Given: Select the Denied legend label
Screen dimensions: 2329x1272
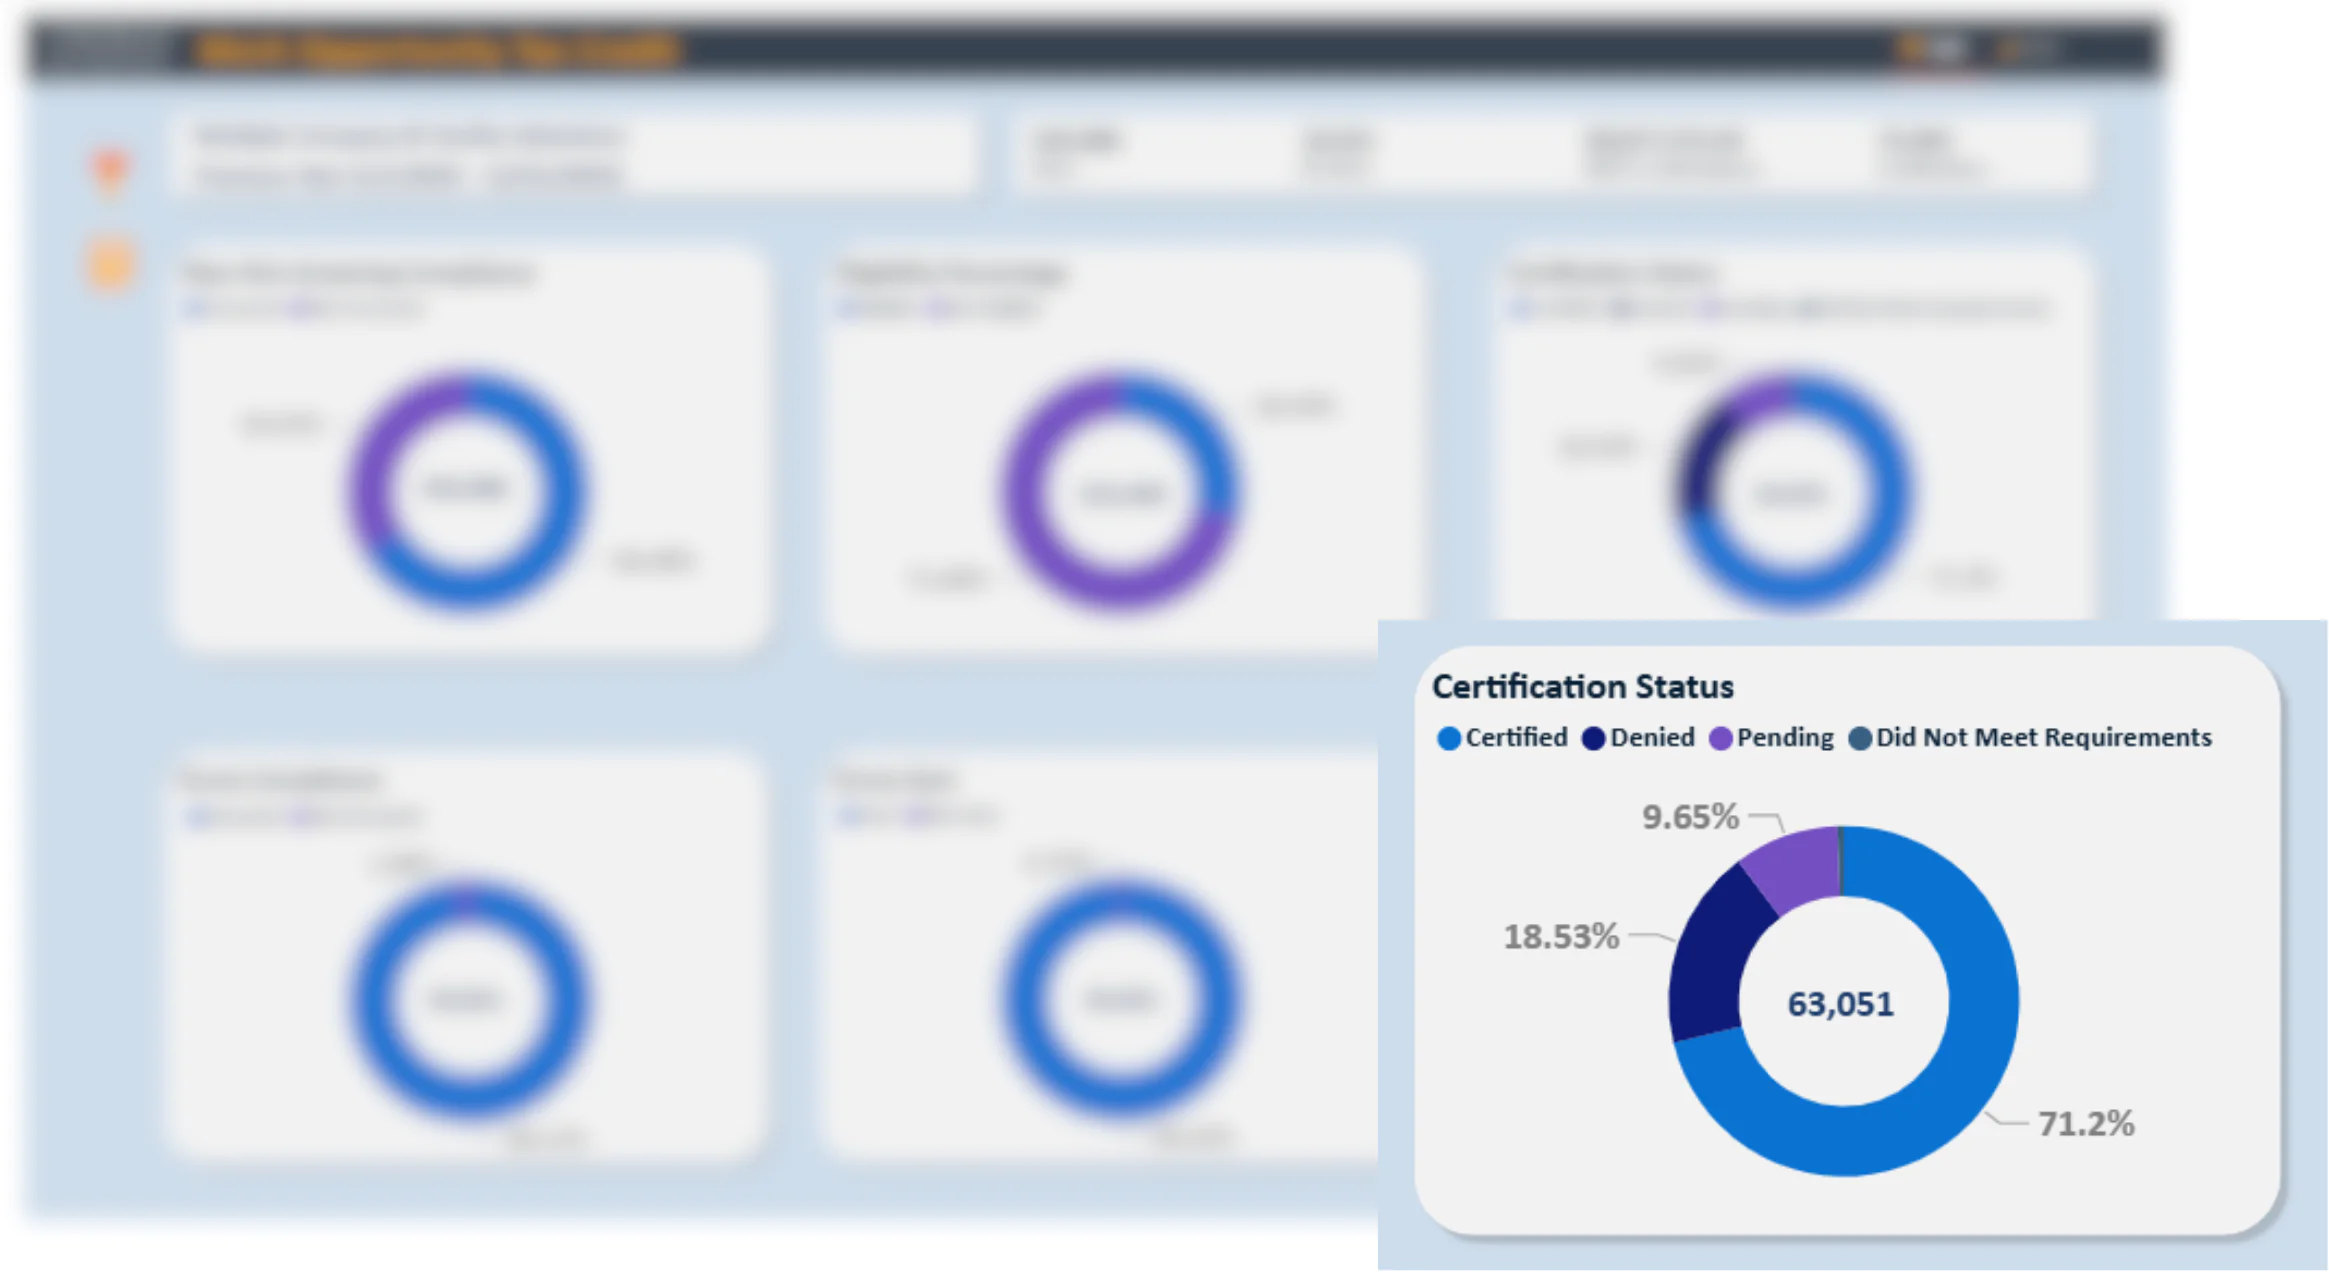Looking at the screenshot, I should [x=1652, y=737].
